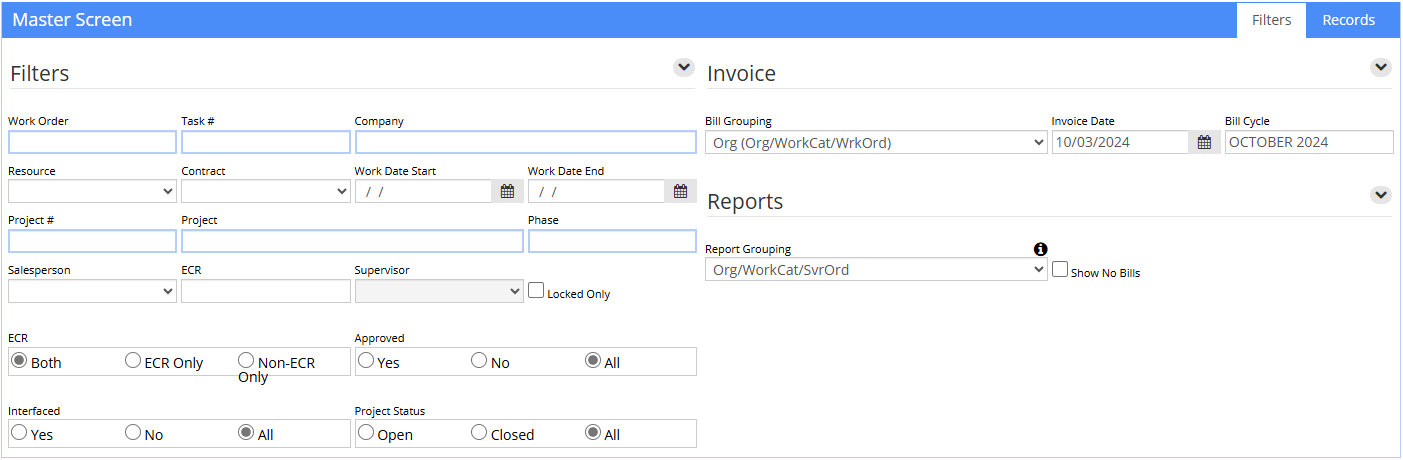Open the Bill Grouping dropdown
The width and height of the screenshot is (1403, 460).
876,142
